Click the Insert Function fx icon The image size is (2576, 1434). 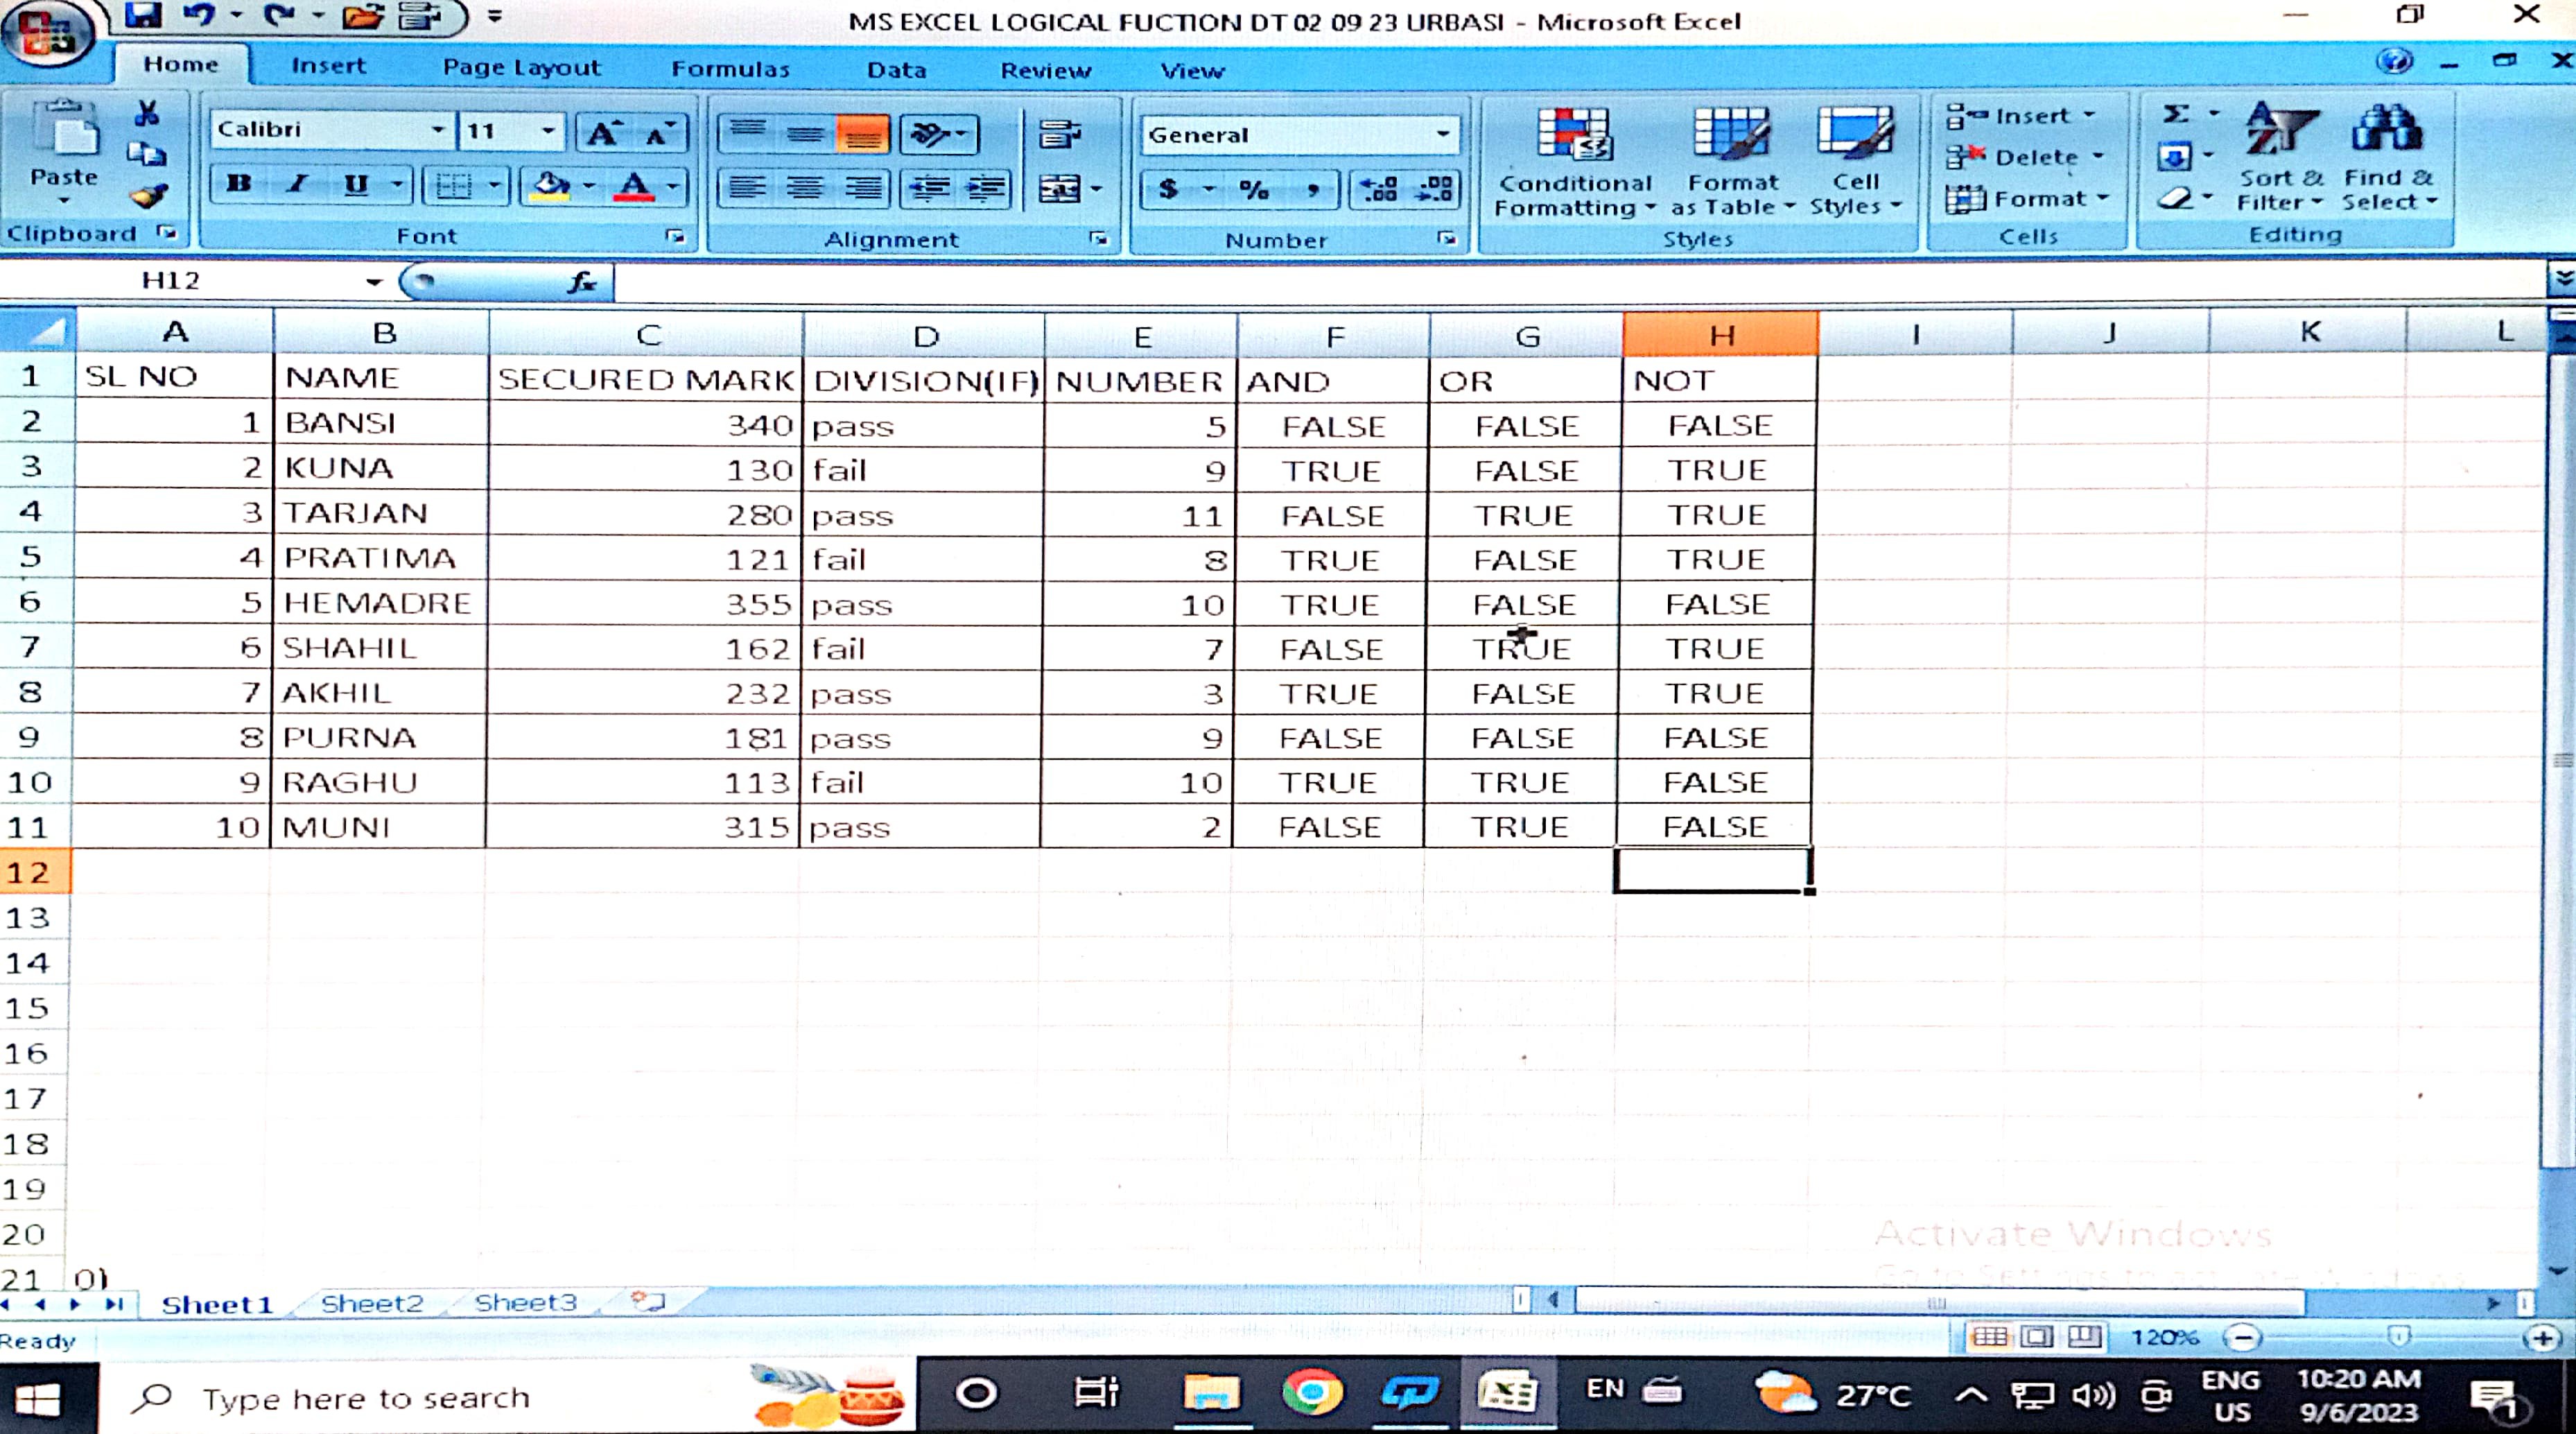click(582, 283)
